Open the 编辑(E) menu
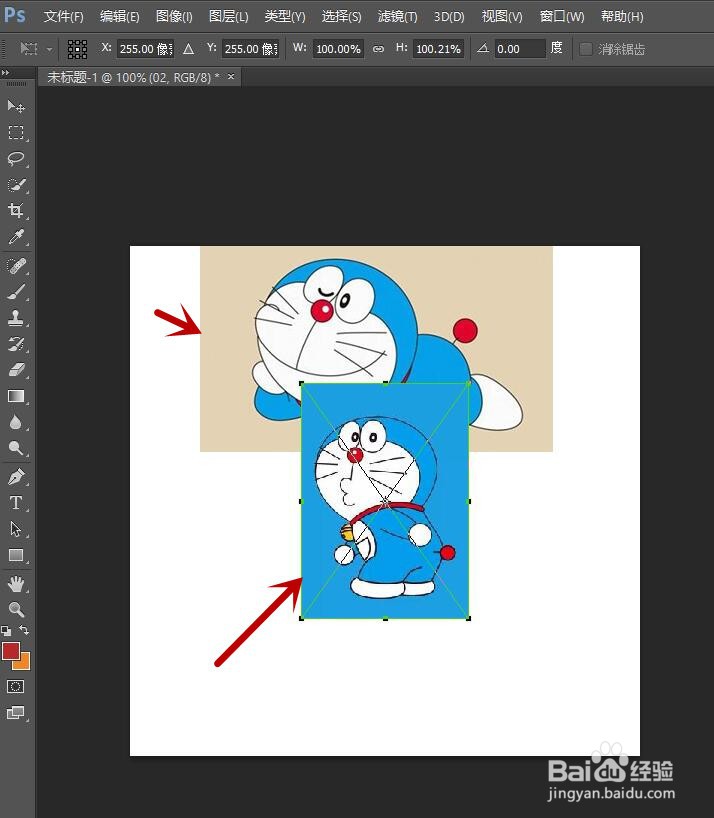Screen dimensions: 714x818 click(x=119, y=17)
